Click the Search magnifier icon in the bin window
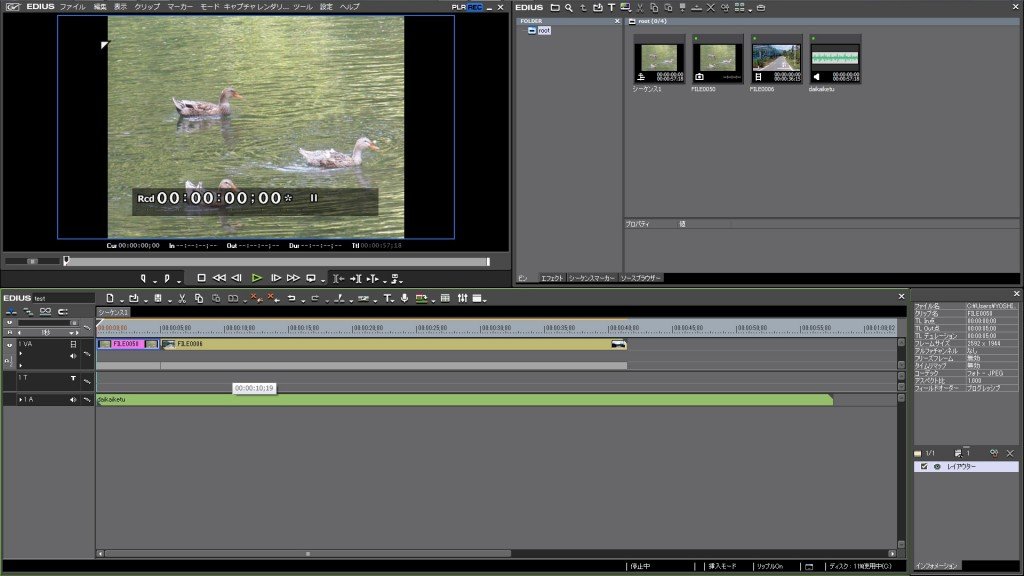This screenshot has height=576, width=1024. click(569, 8)
